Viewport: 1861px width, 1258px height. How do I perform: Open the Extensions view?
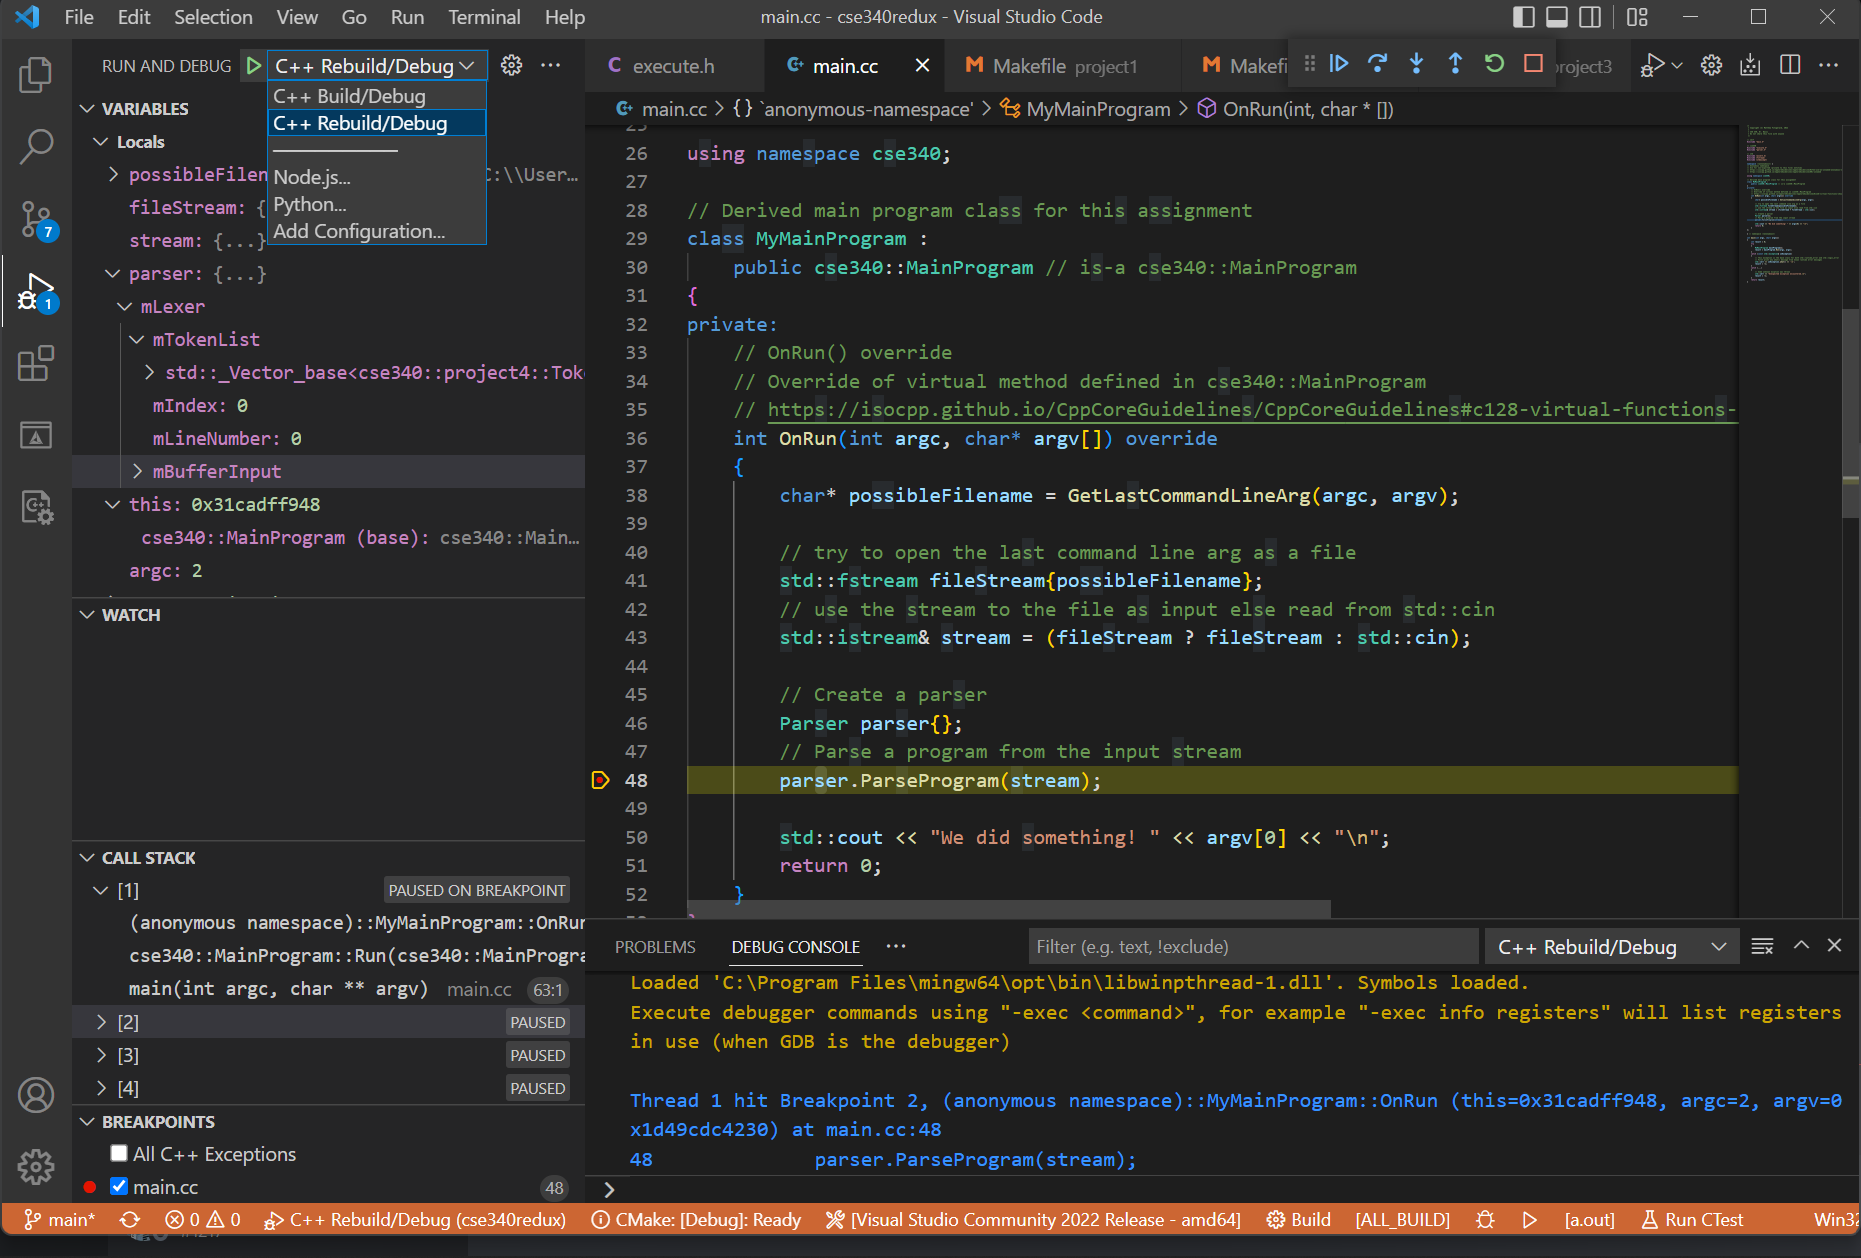pos(36,364)
